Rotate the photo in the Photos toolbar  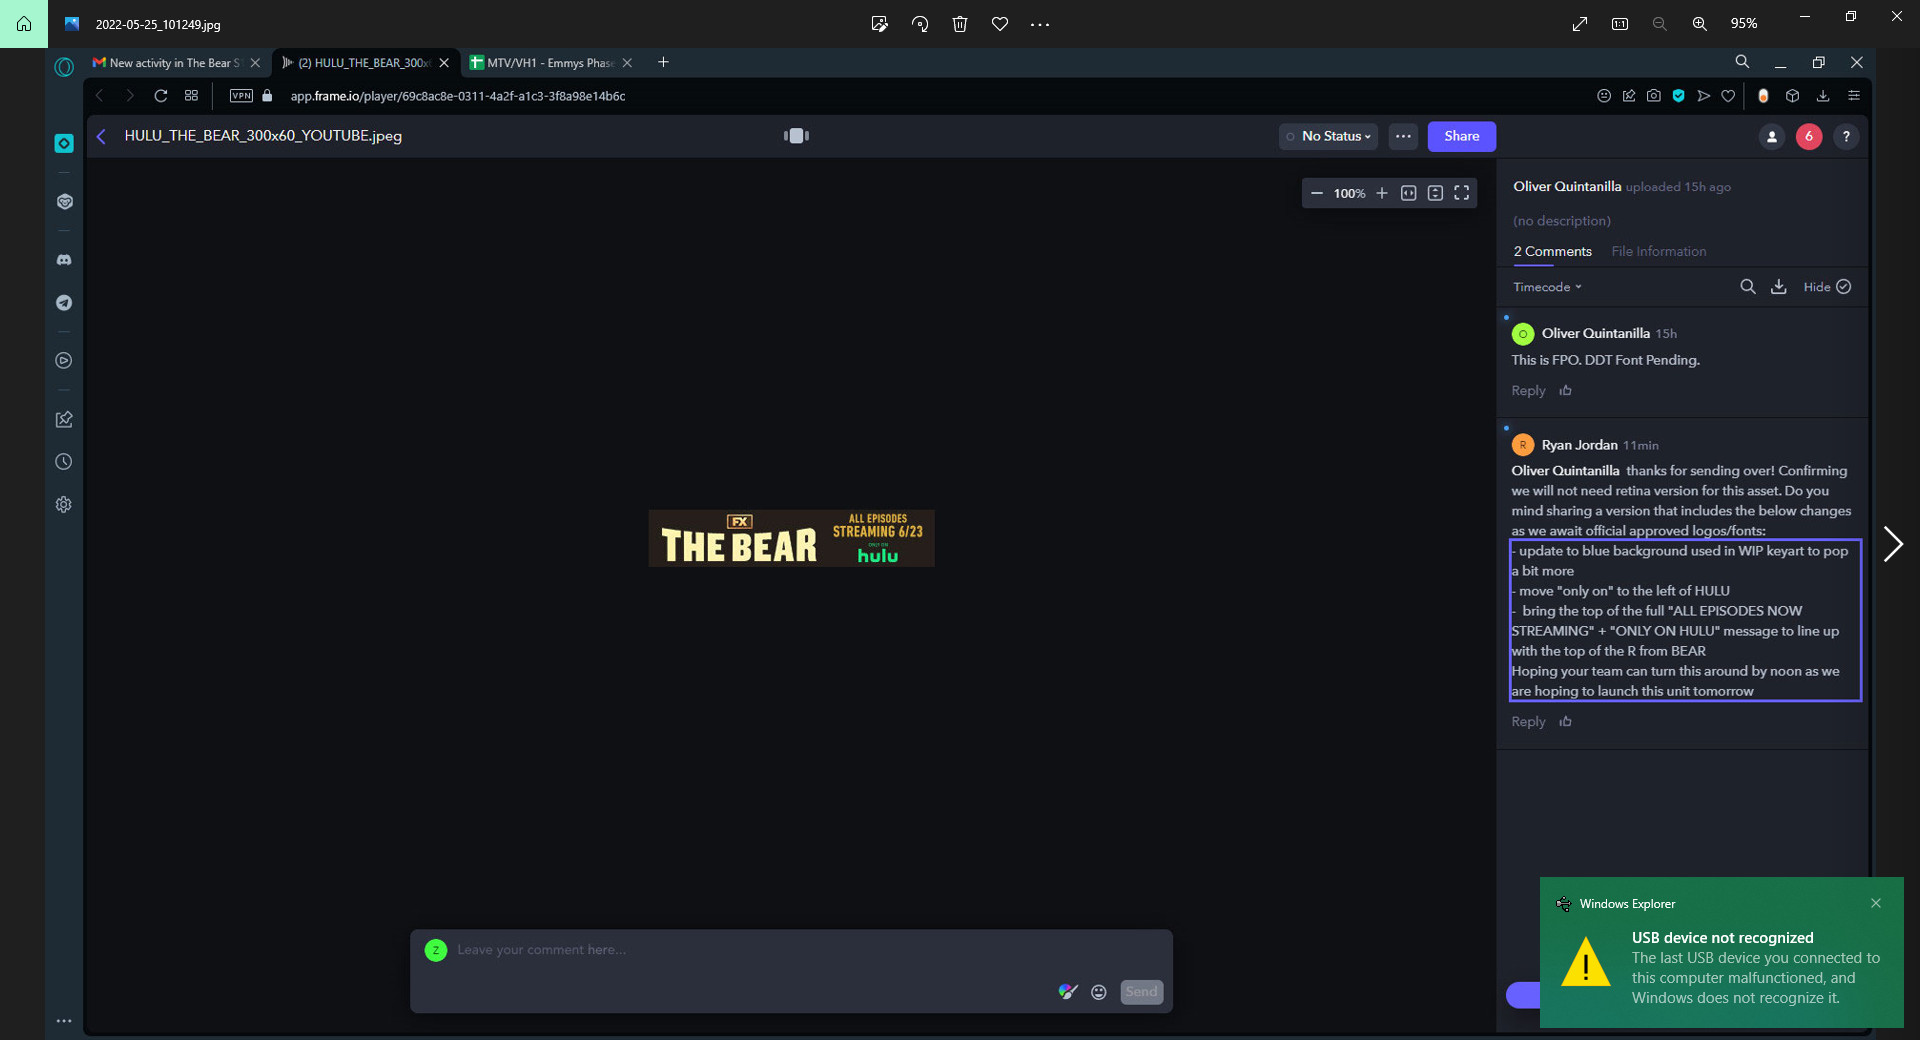click(x=919, y=24)
